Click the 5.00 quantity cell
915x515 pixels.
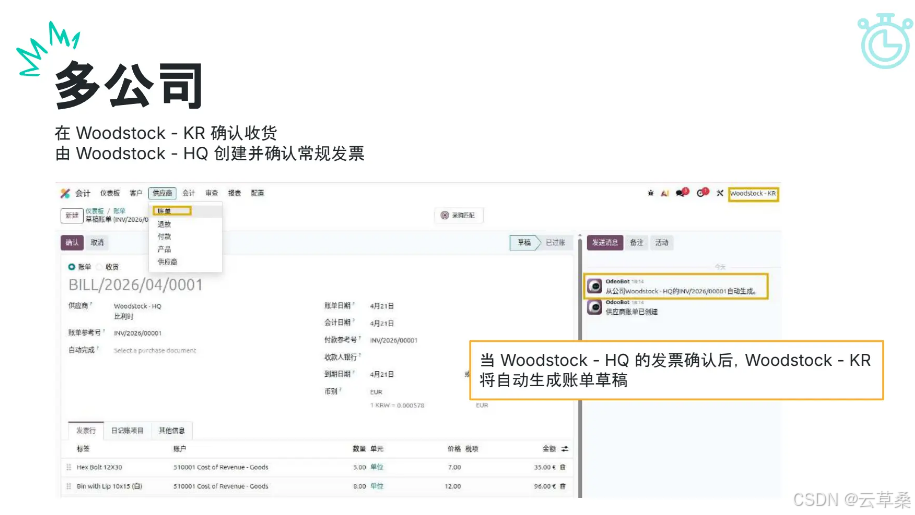(359, 467)
